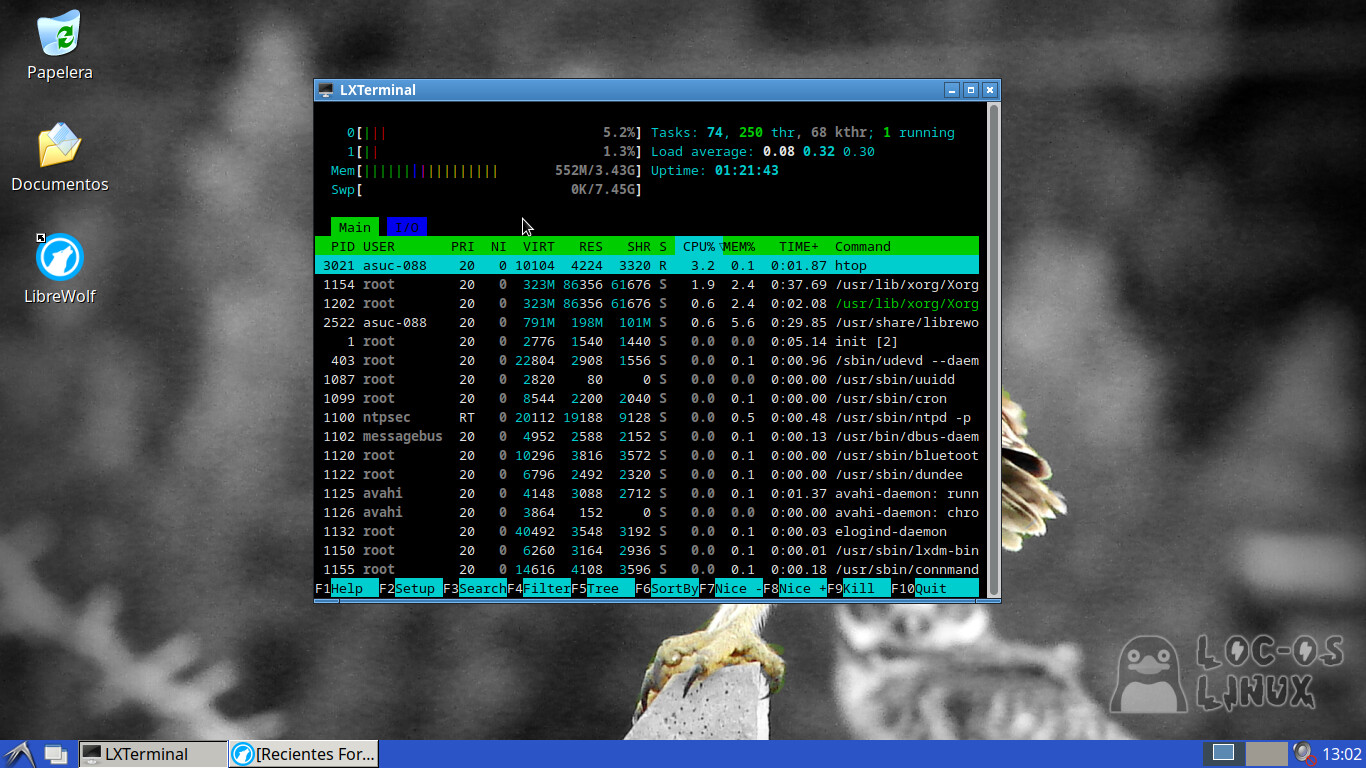Screen dimensions: 1366x768
Task: Toggle the F5 Tree view
Action: pyautogui.click(x=603, y=588)
